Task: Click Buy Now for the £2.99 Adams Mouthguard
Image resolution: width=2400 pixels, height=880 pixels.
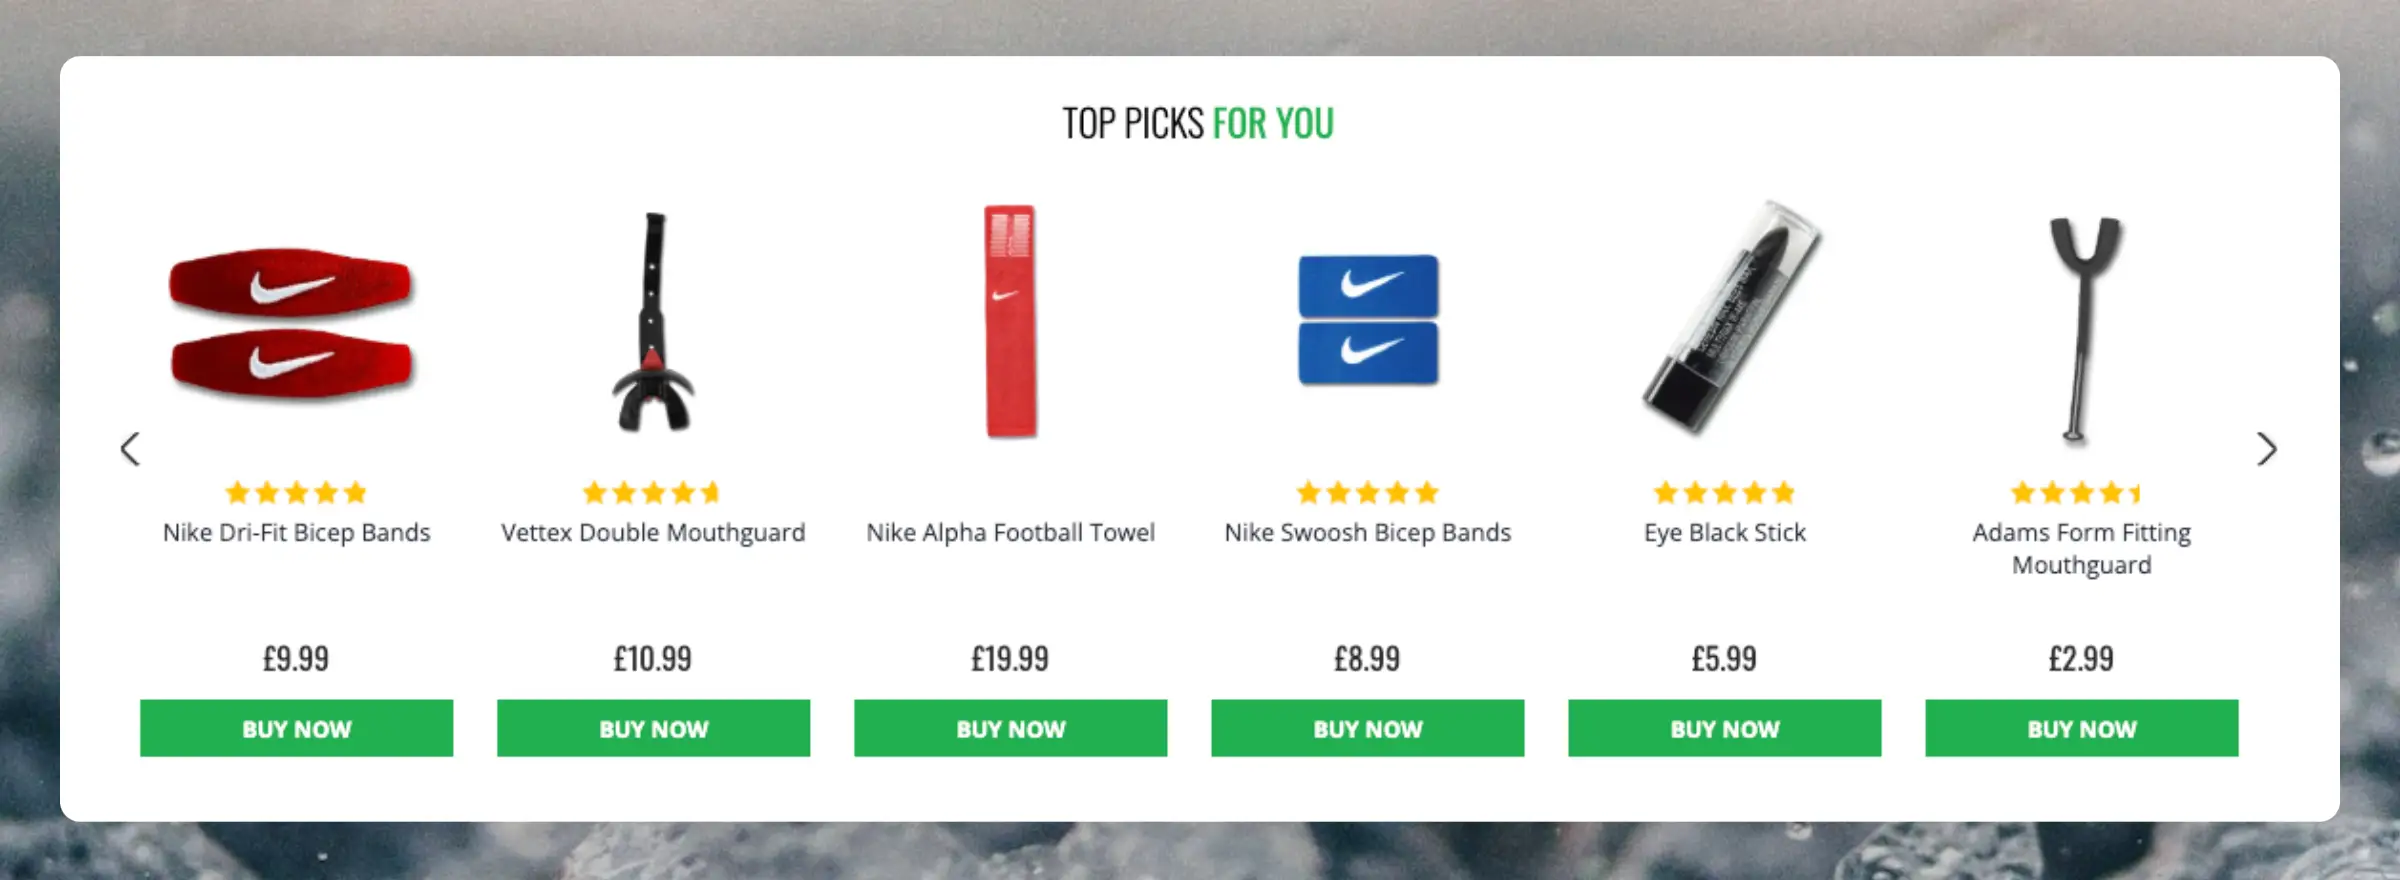Action: 2081,728
